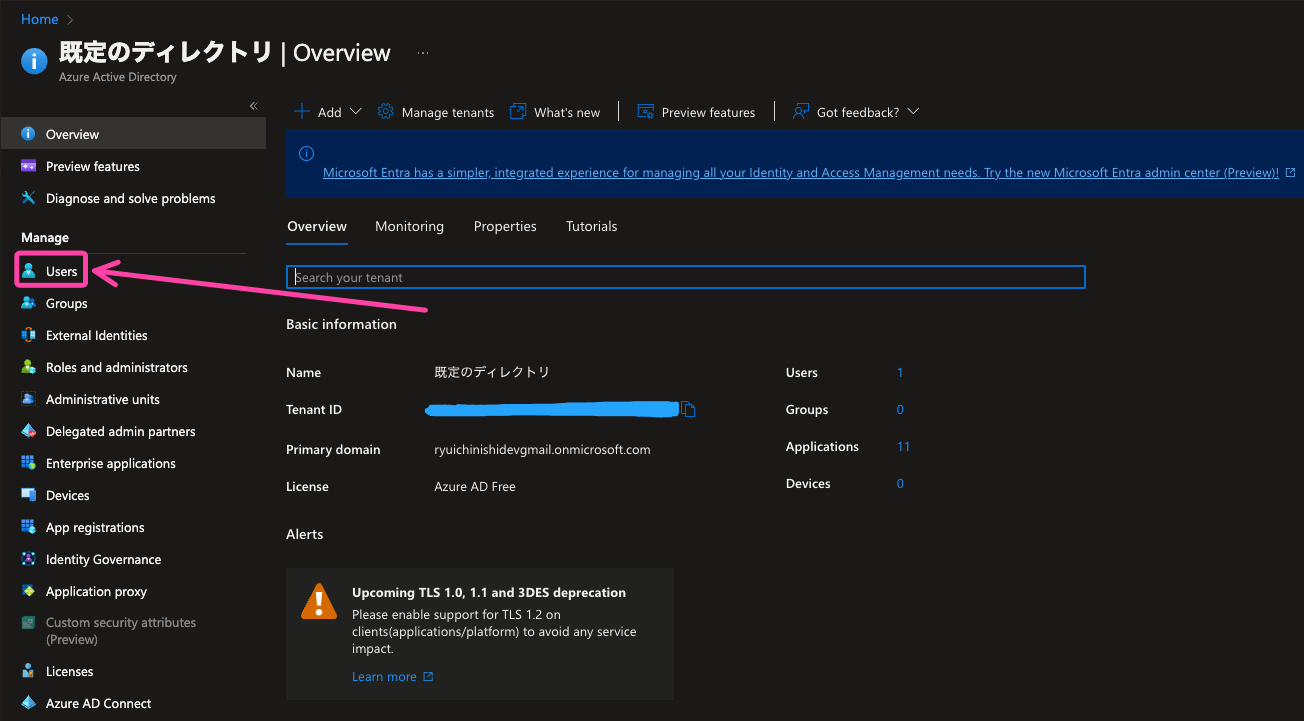Click the Devices icon in sidebar
The image size is (1304, 721).
28,495
